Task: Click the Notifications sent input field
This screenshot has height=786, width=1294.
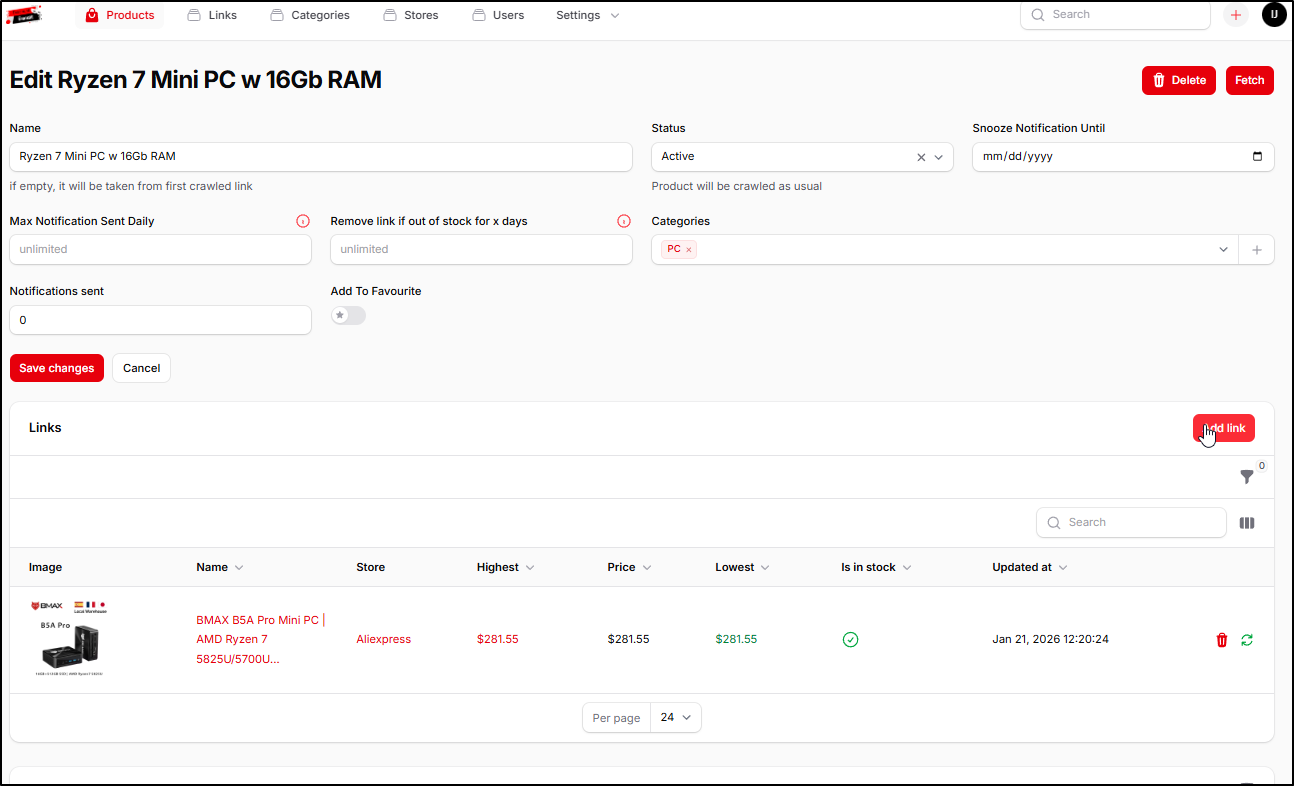Action: 160,320
